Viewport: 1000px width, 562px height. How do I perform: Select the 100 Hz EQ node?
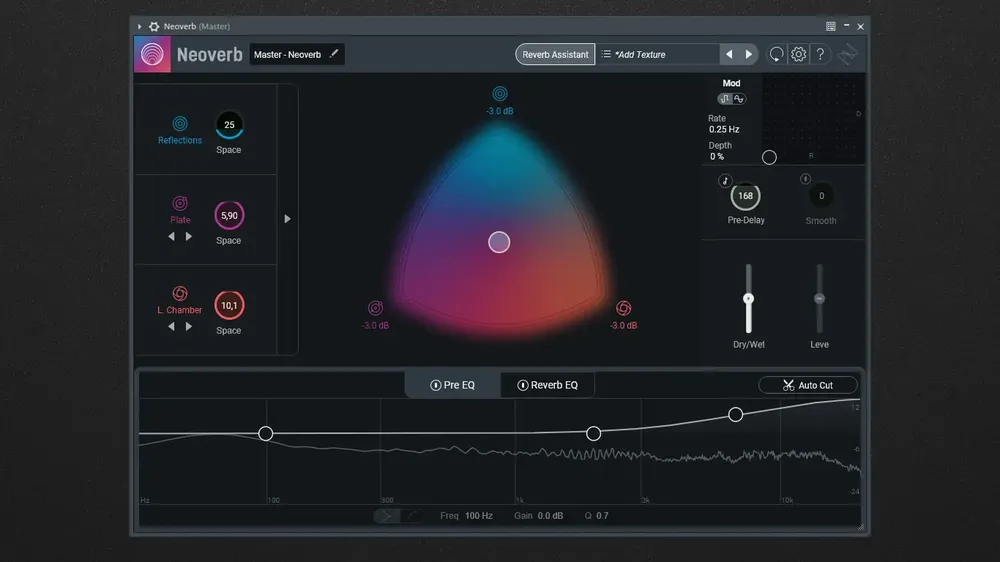266,434
